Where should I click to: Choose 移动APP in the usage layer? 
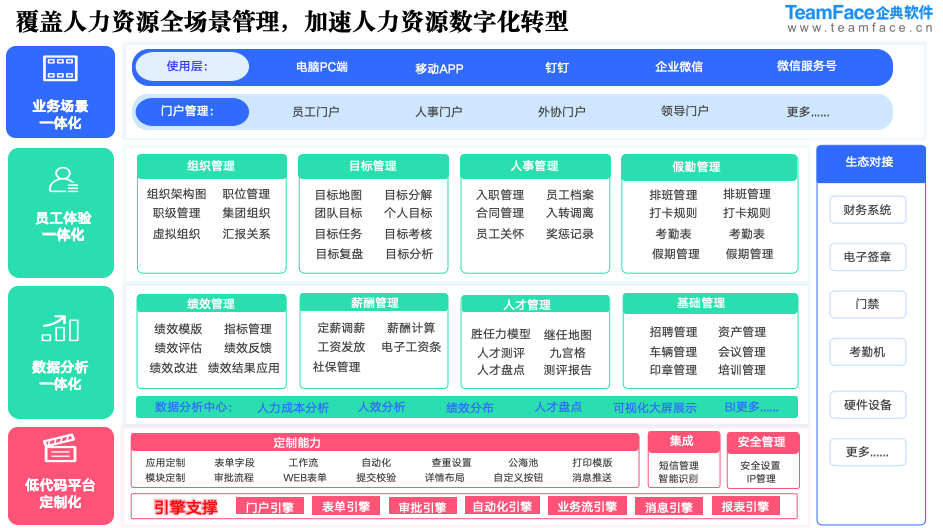439,69
